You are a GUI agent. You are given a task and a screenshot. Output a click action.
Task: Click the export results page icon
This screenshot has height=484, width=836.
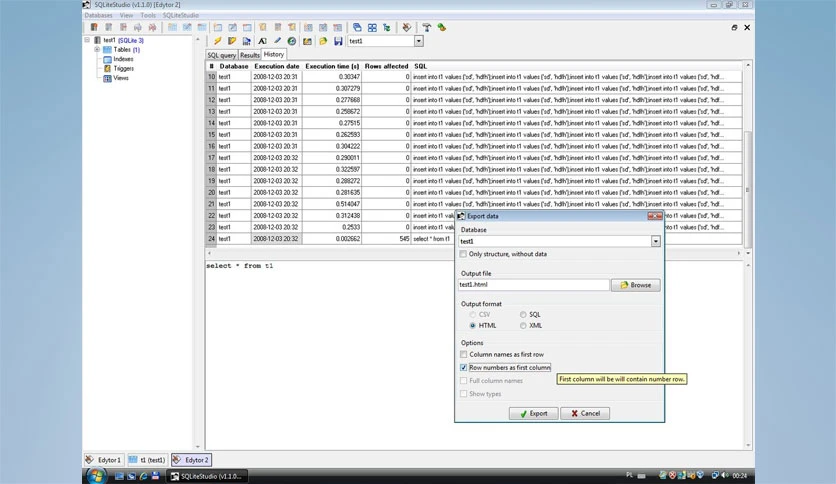246,41
